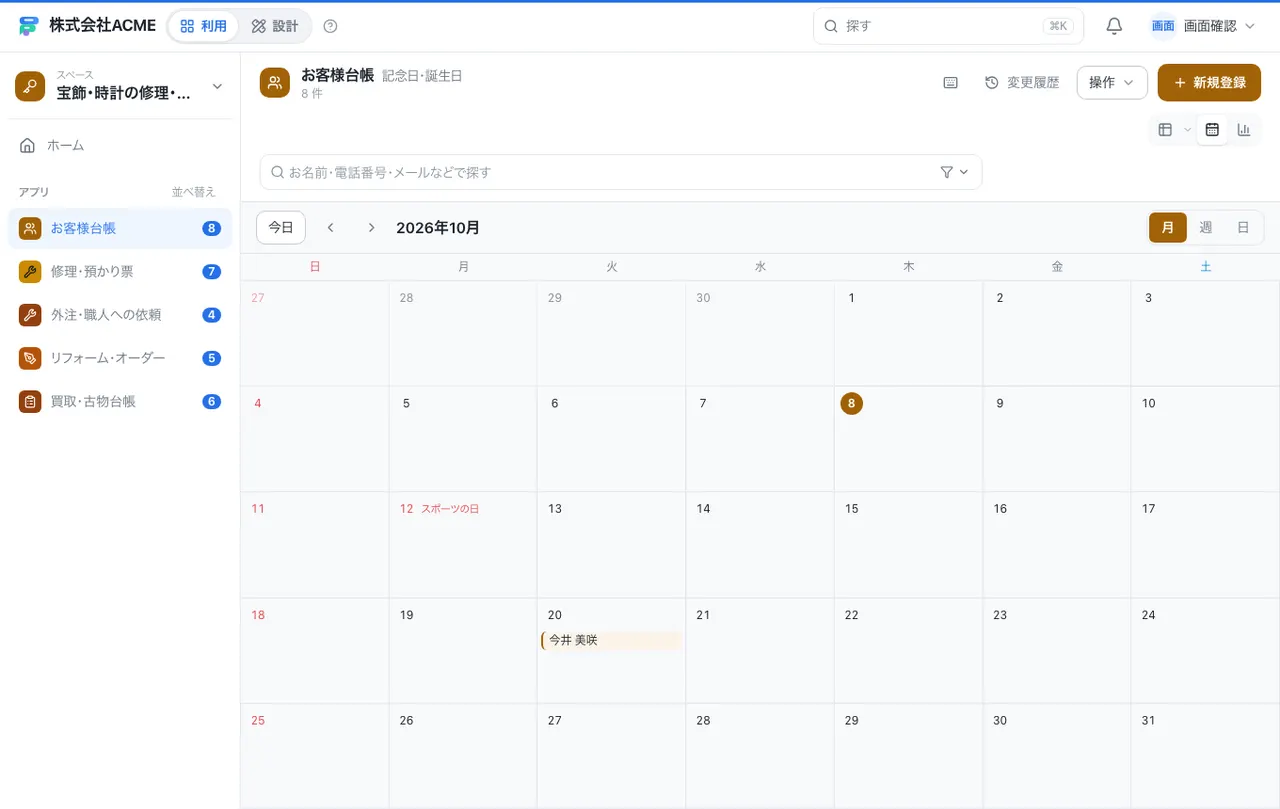Open the 画面確認 user menu
The width and height of the screenshot is (1280, 809).
(1203, 26)
